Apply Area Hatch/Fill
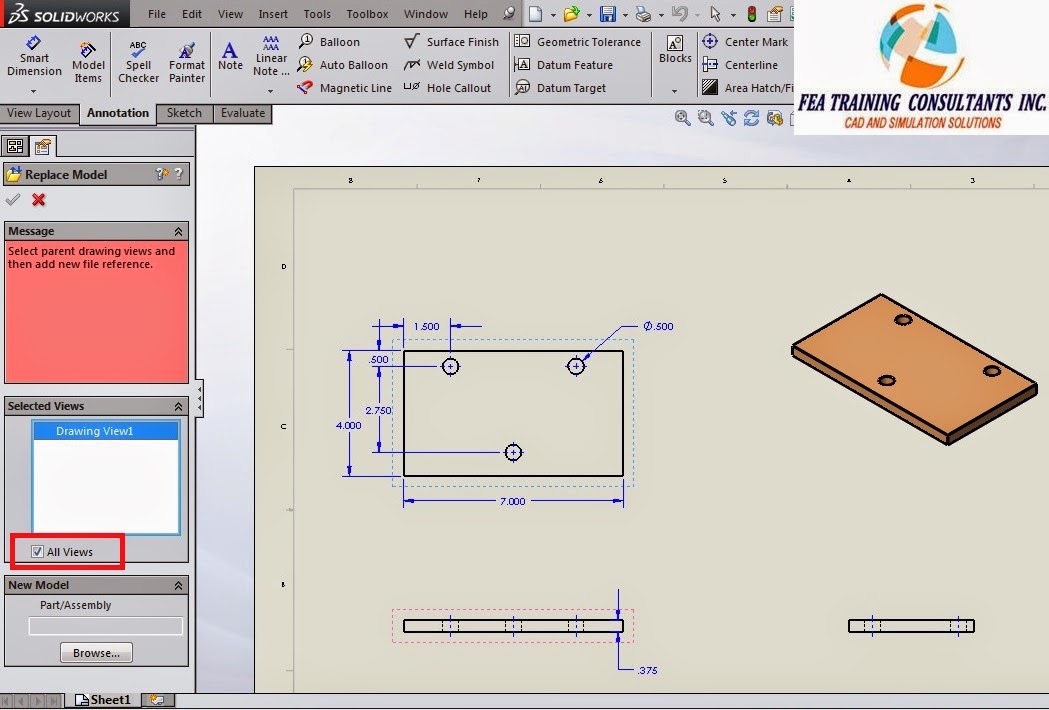 click(x=747, y=88)
